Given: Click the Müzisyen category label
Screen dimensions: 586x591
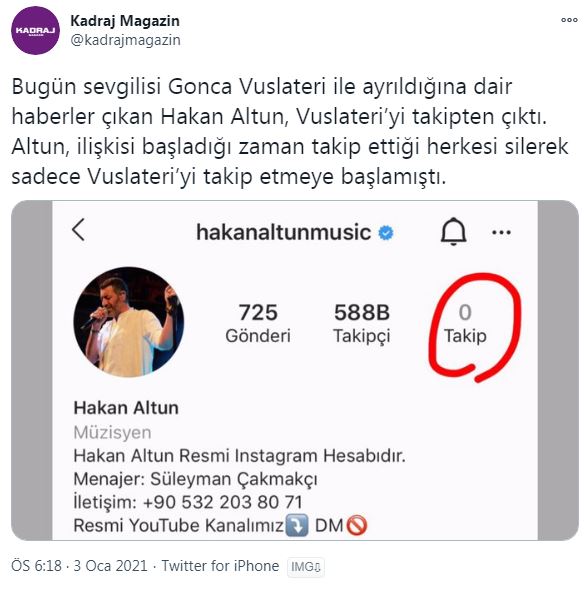Looking at the screenshot, I should [112, 432].
